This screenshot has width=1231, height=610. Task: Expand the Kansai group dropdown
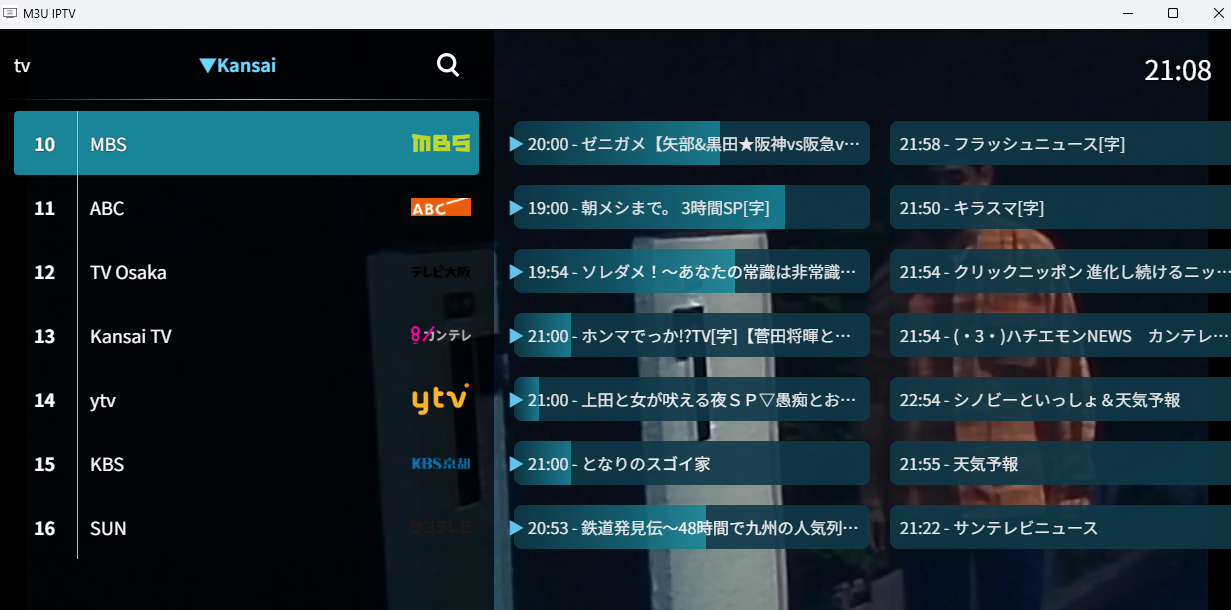point(238,66)
